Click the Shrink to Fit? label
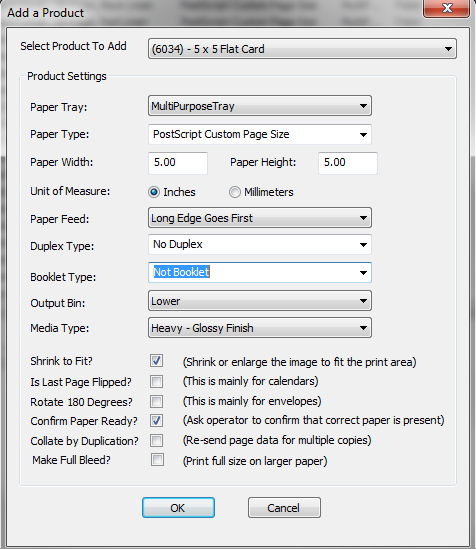 click(x=61, y=361)
